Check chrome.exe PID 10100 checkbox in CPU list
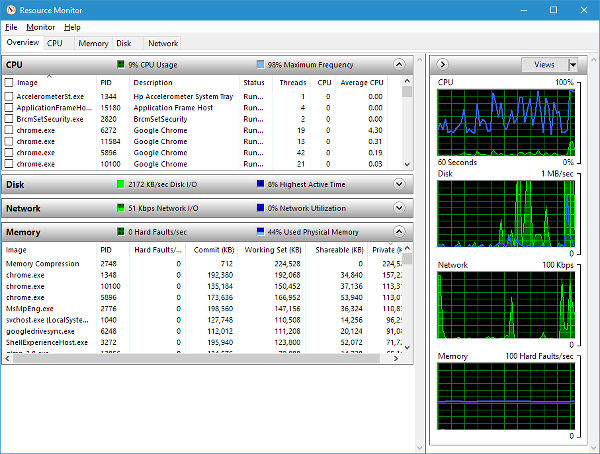The height and width of the screenshot is (454, 600). pyautogui.click(x=9, y=164)
